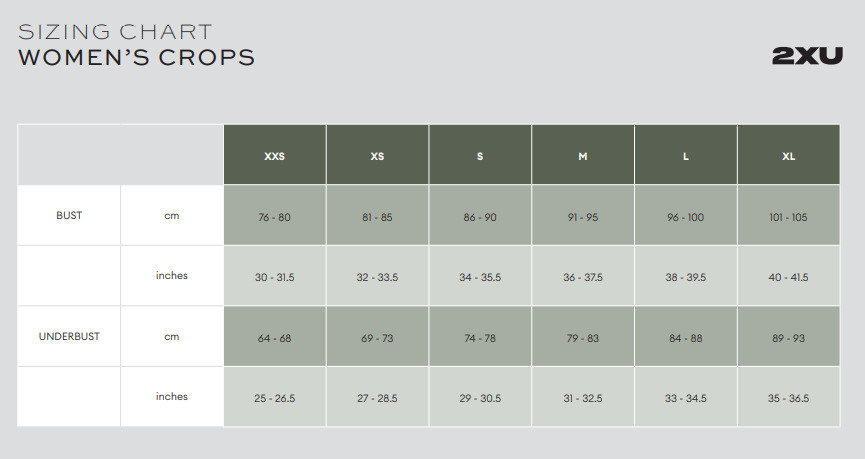865x459 pixels.
Task: Click the 2XU logo
Action: [807, 56]
